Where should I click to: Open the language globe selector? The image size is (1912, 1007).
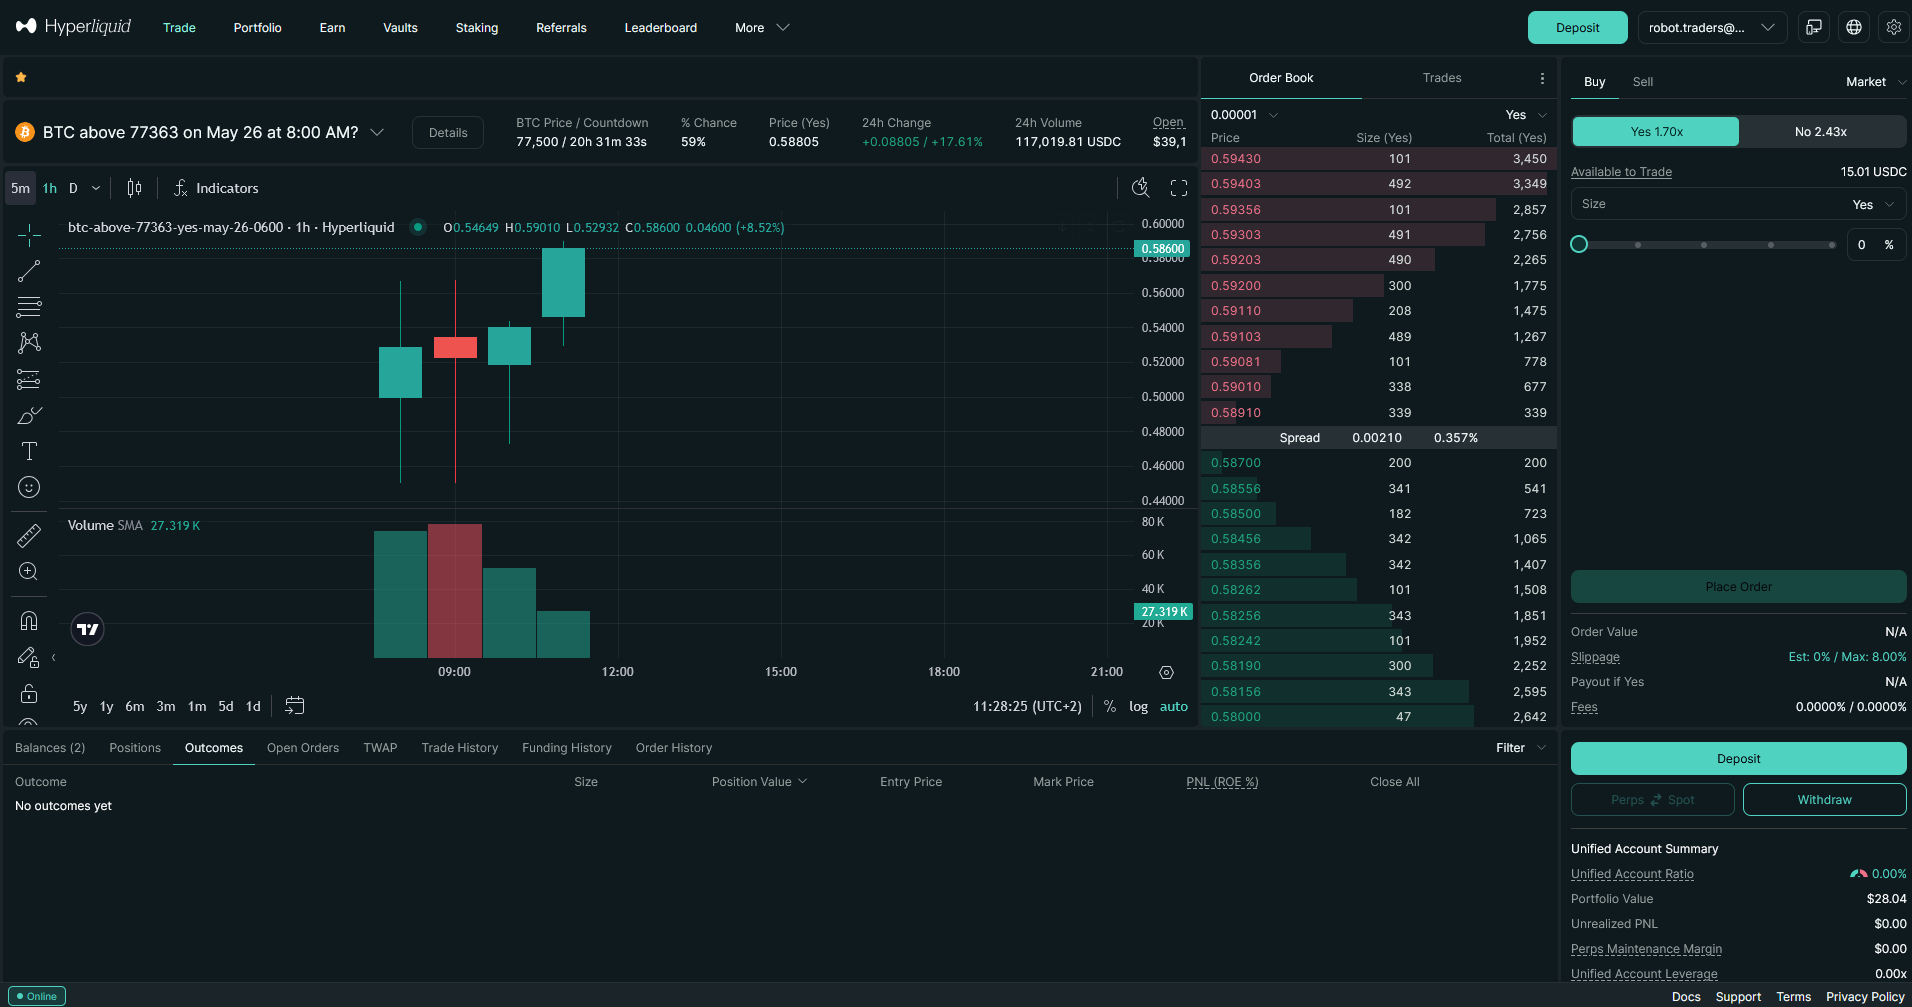coord(1854,28)
